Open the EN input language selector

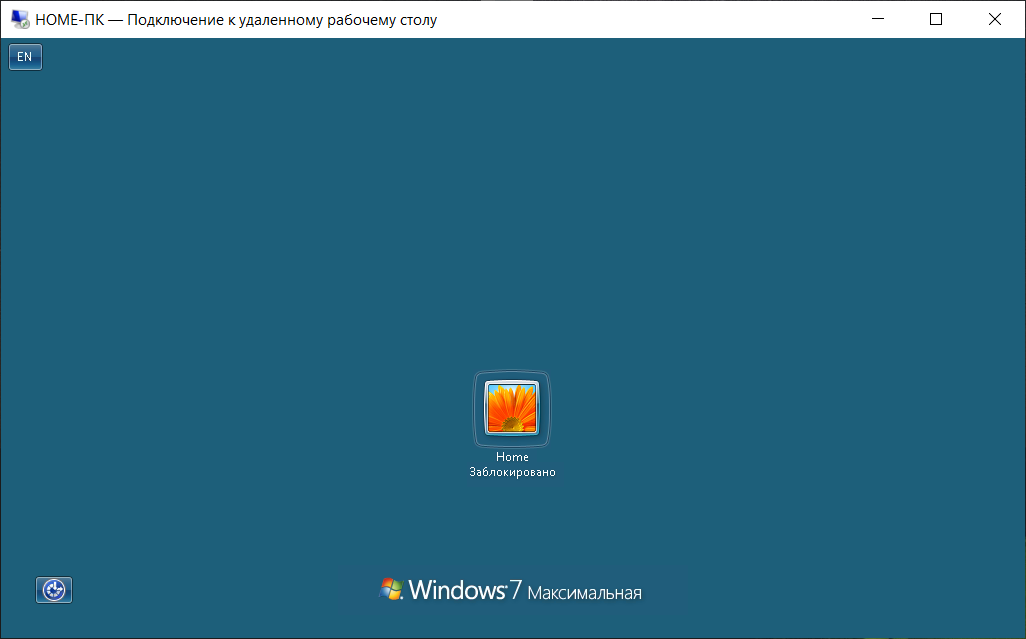(26, 57)
